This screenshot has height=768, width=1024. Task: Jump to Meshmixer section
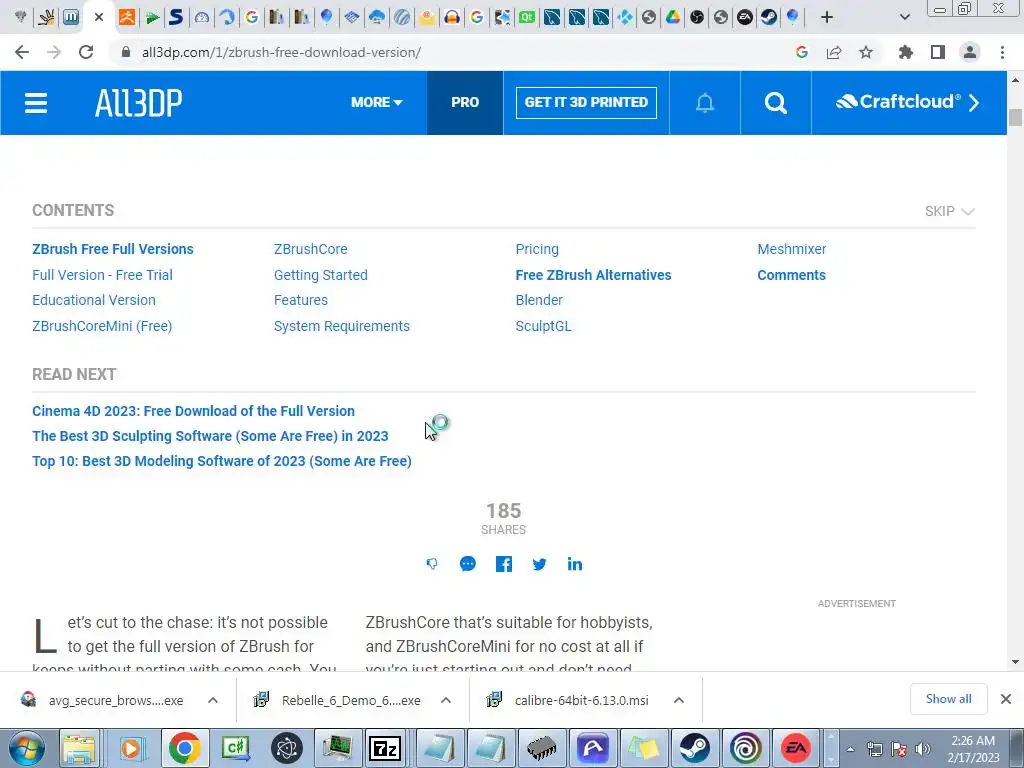[792, 249]
